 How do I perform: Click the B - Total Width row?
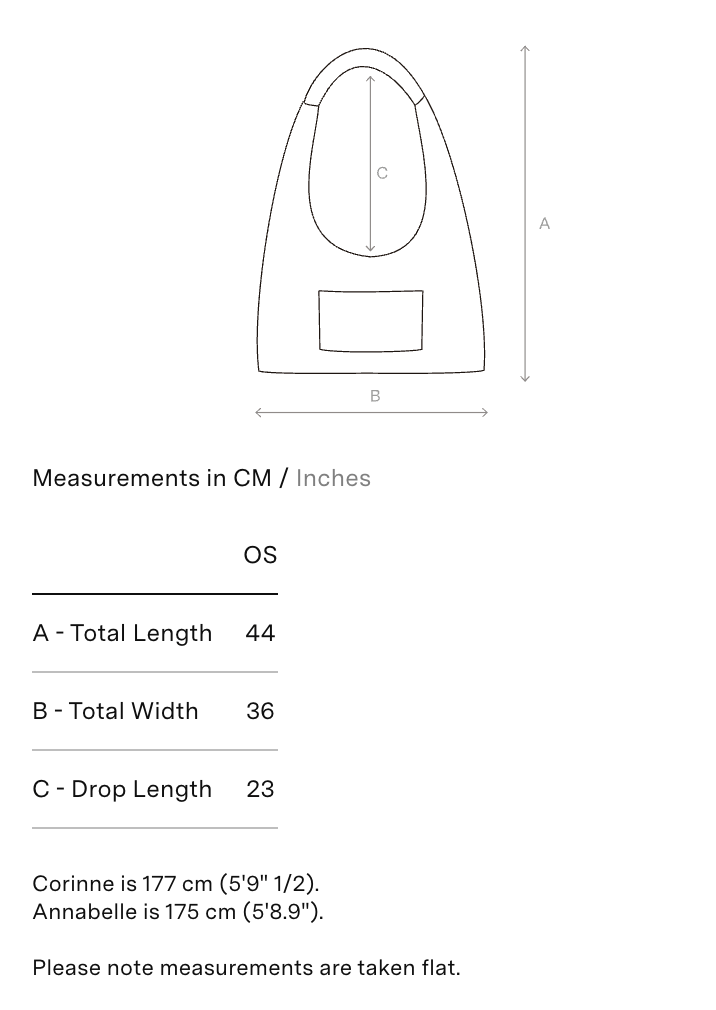pos(155,711)
